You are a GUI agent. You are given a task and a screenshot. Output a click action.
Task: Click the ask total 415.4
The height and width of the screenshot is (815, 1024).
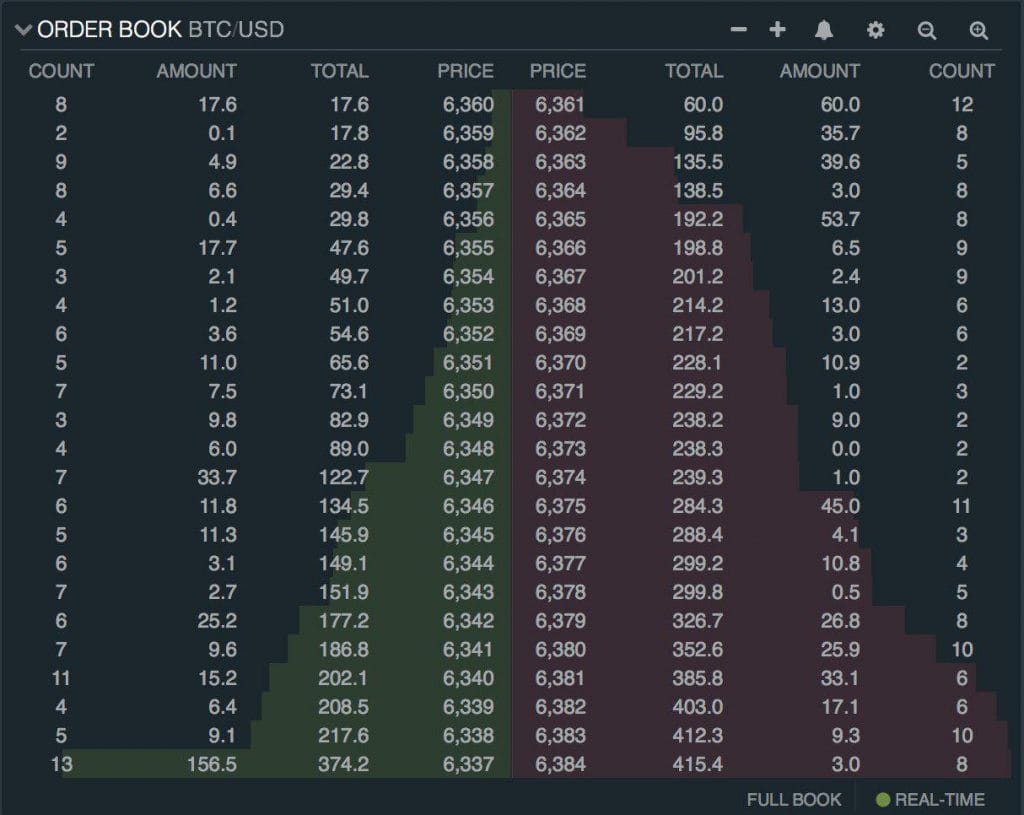coord(696,765)
